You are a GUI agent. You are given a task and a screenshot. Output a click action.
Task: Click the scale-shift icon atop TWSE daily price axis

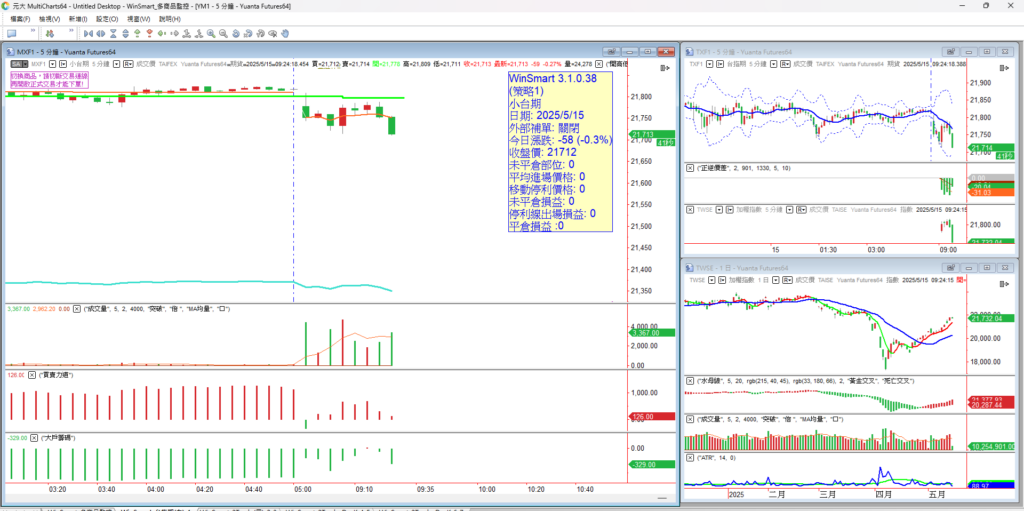(1004, 284)
